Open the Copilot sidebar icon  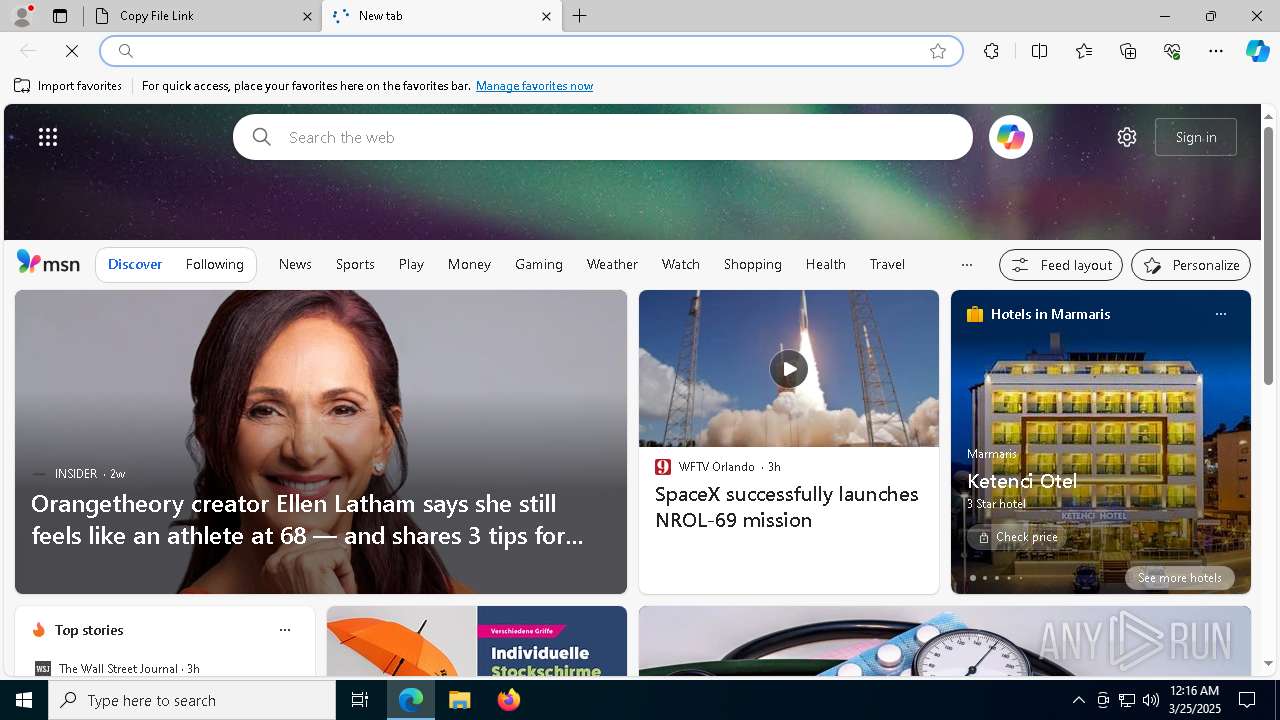[1257, 51]
